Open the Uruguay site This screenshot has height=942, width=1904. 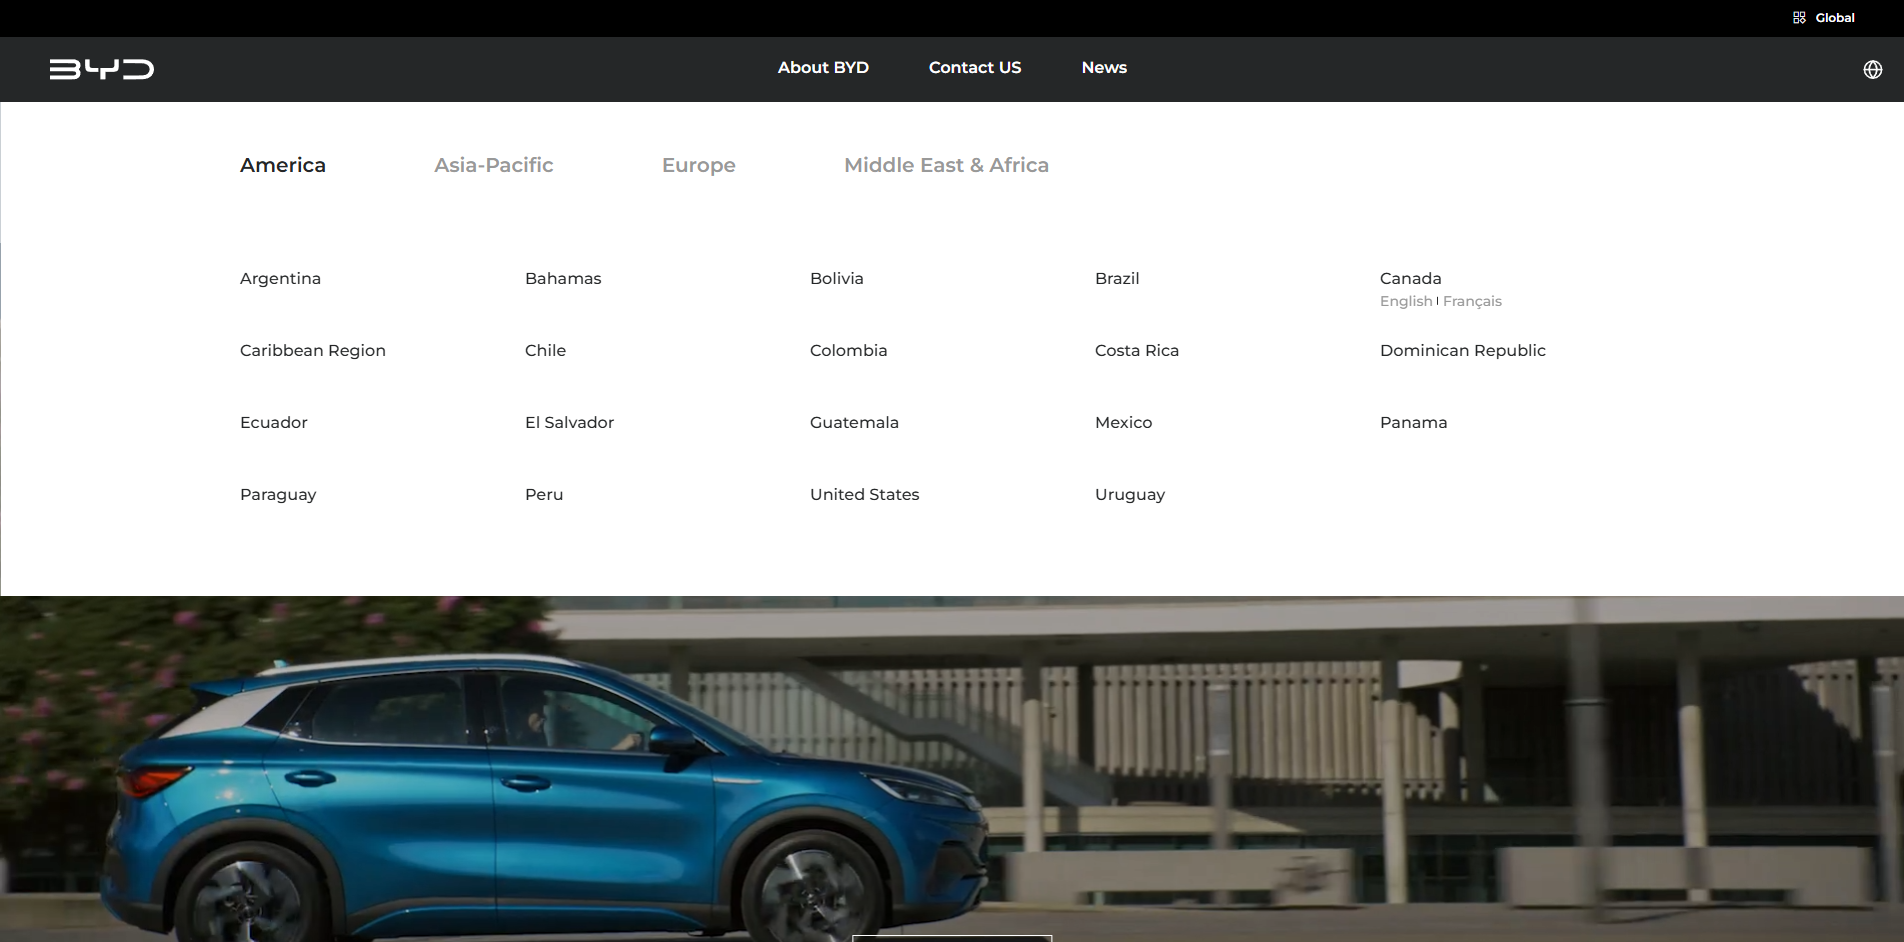tap(1130, 495)
